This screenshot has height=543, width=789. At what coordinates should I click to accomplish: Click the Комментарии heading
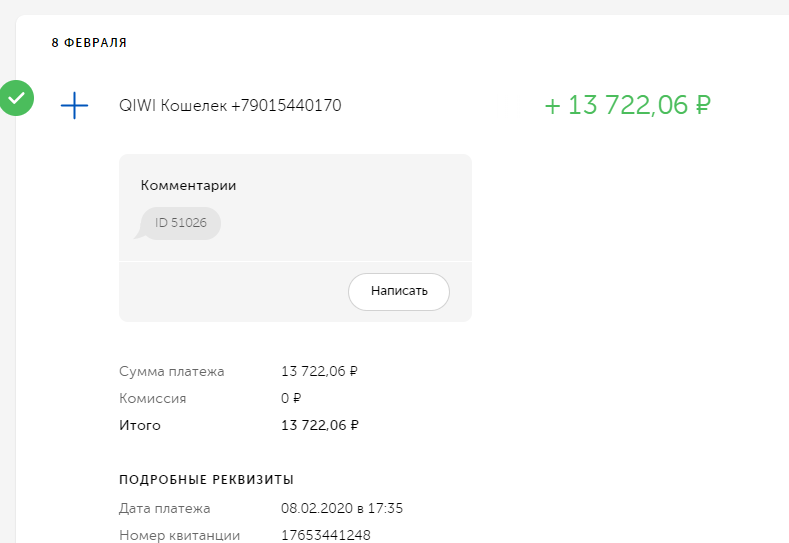tap(188, 185)
